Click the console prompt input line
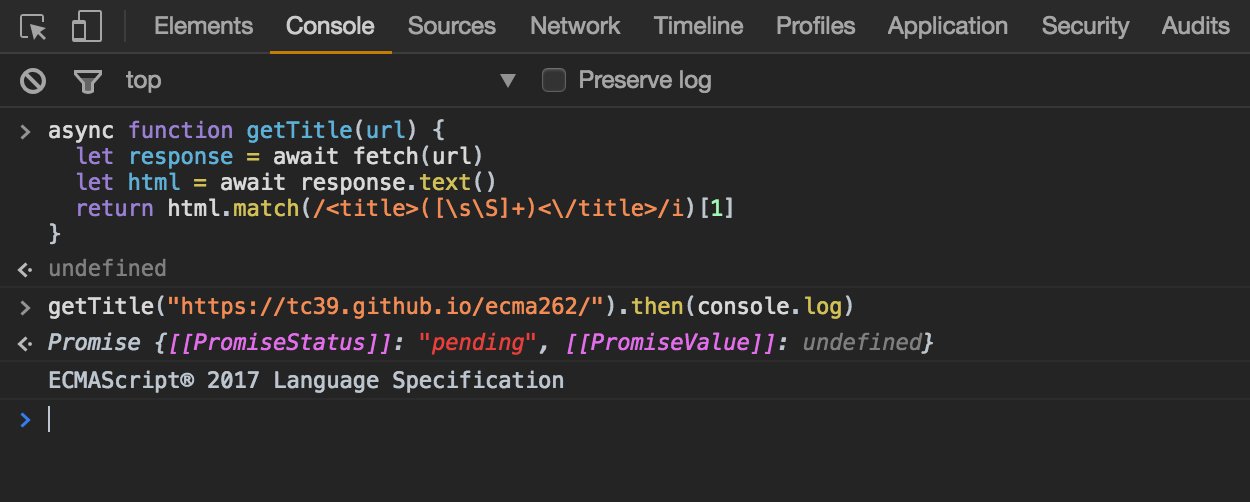Screen dimensions: 1250x502 pyautogui.click(x=640, y=420)
